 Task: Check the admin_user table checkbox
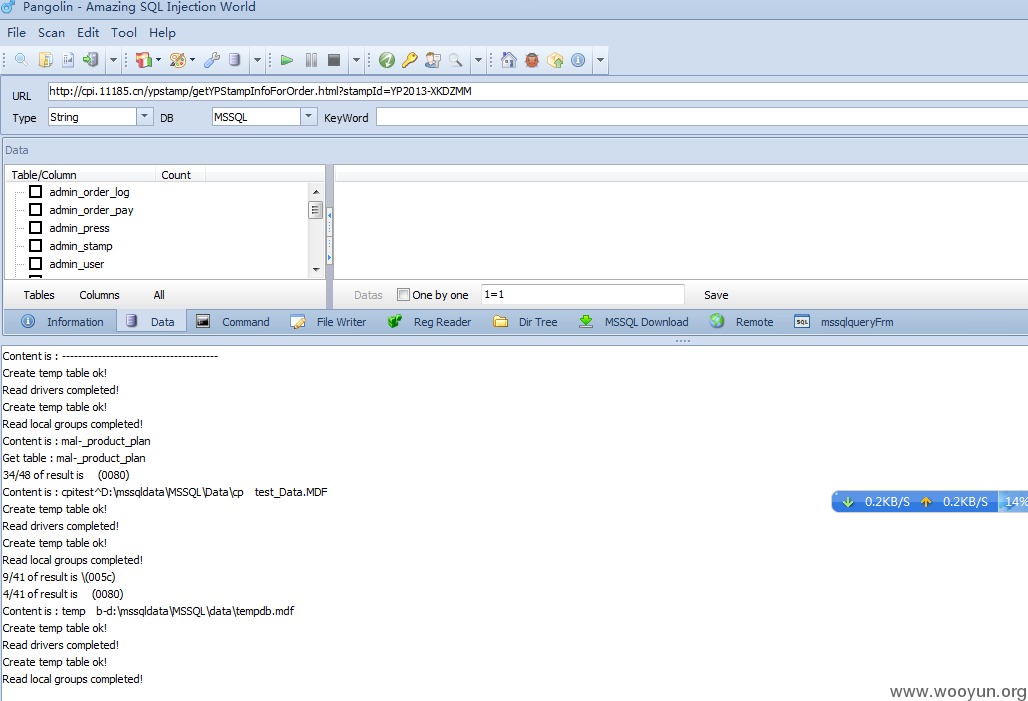[35, 264]
